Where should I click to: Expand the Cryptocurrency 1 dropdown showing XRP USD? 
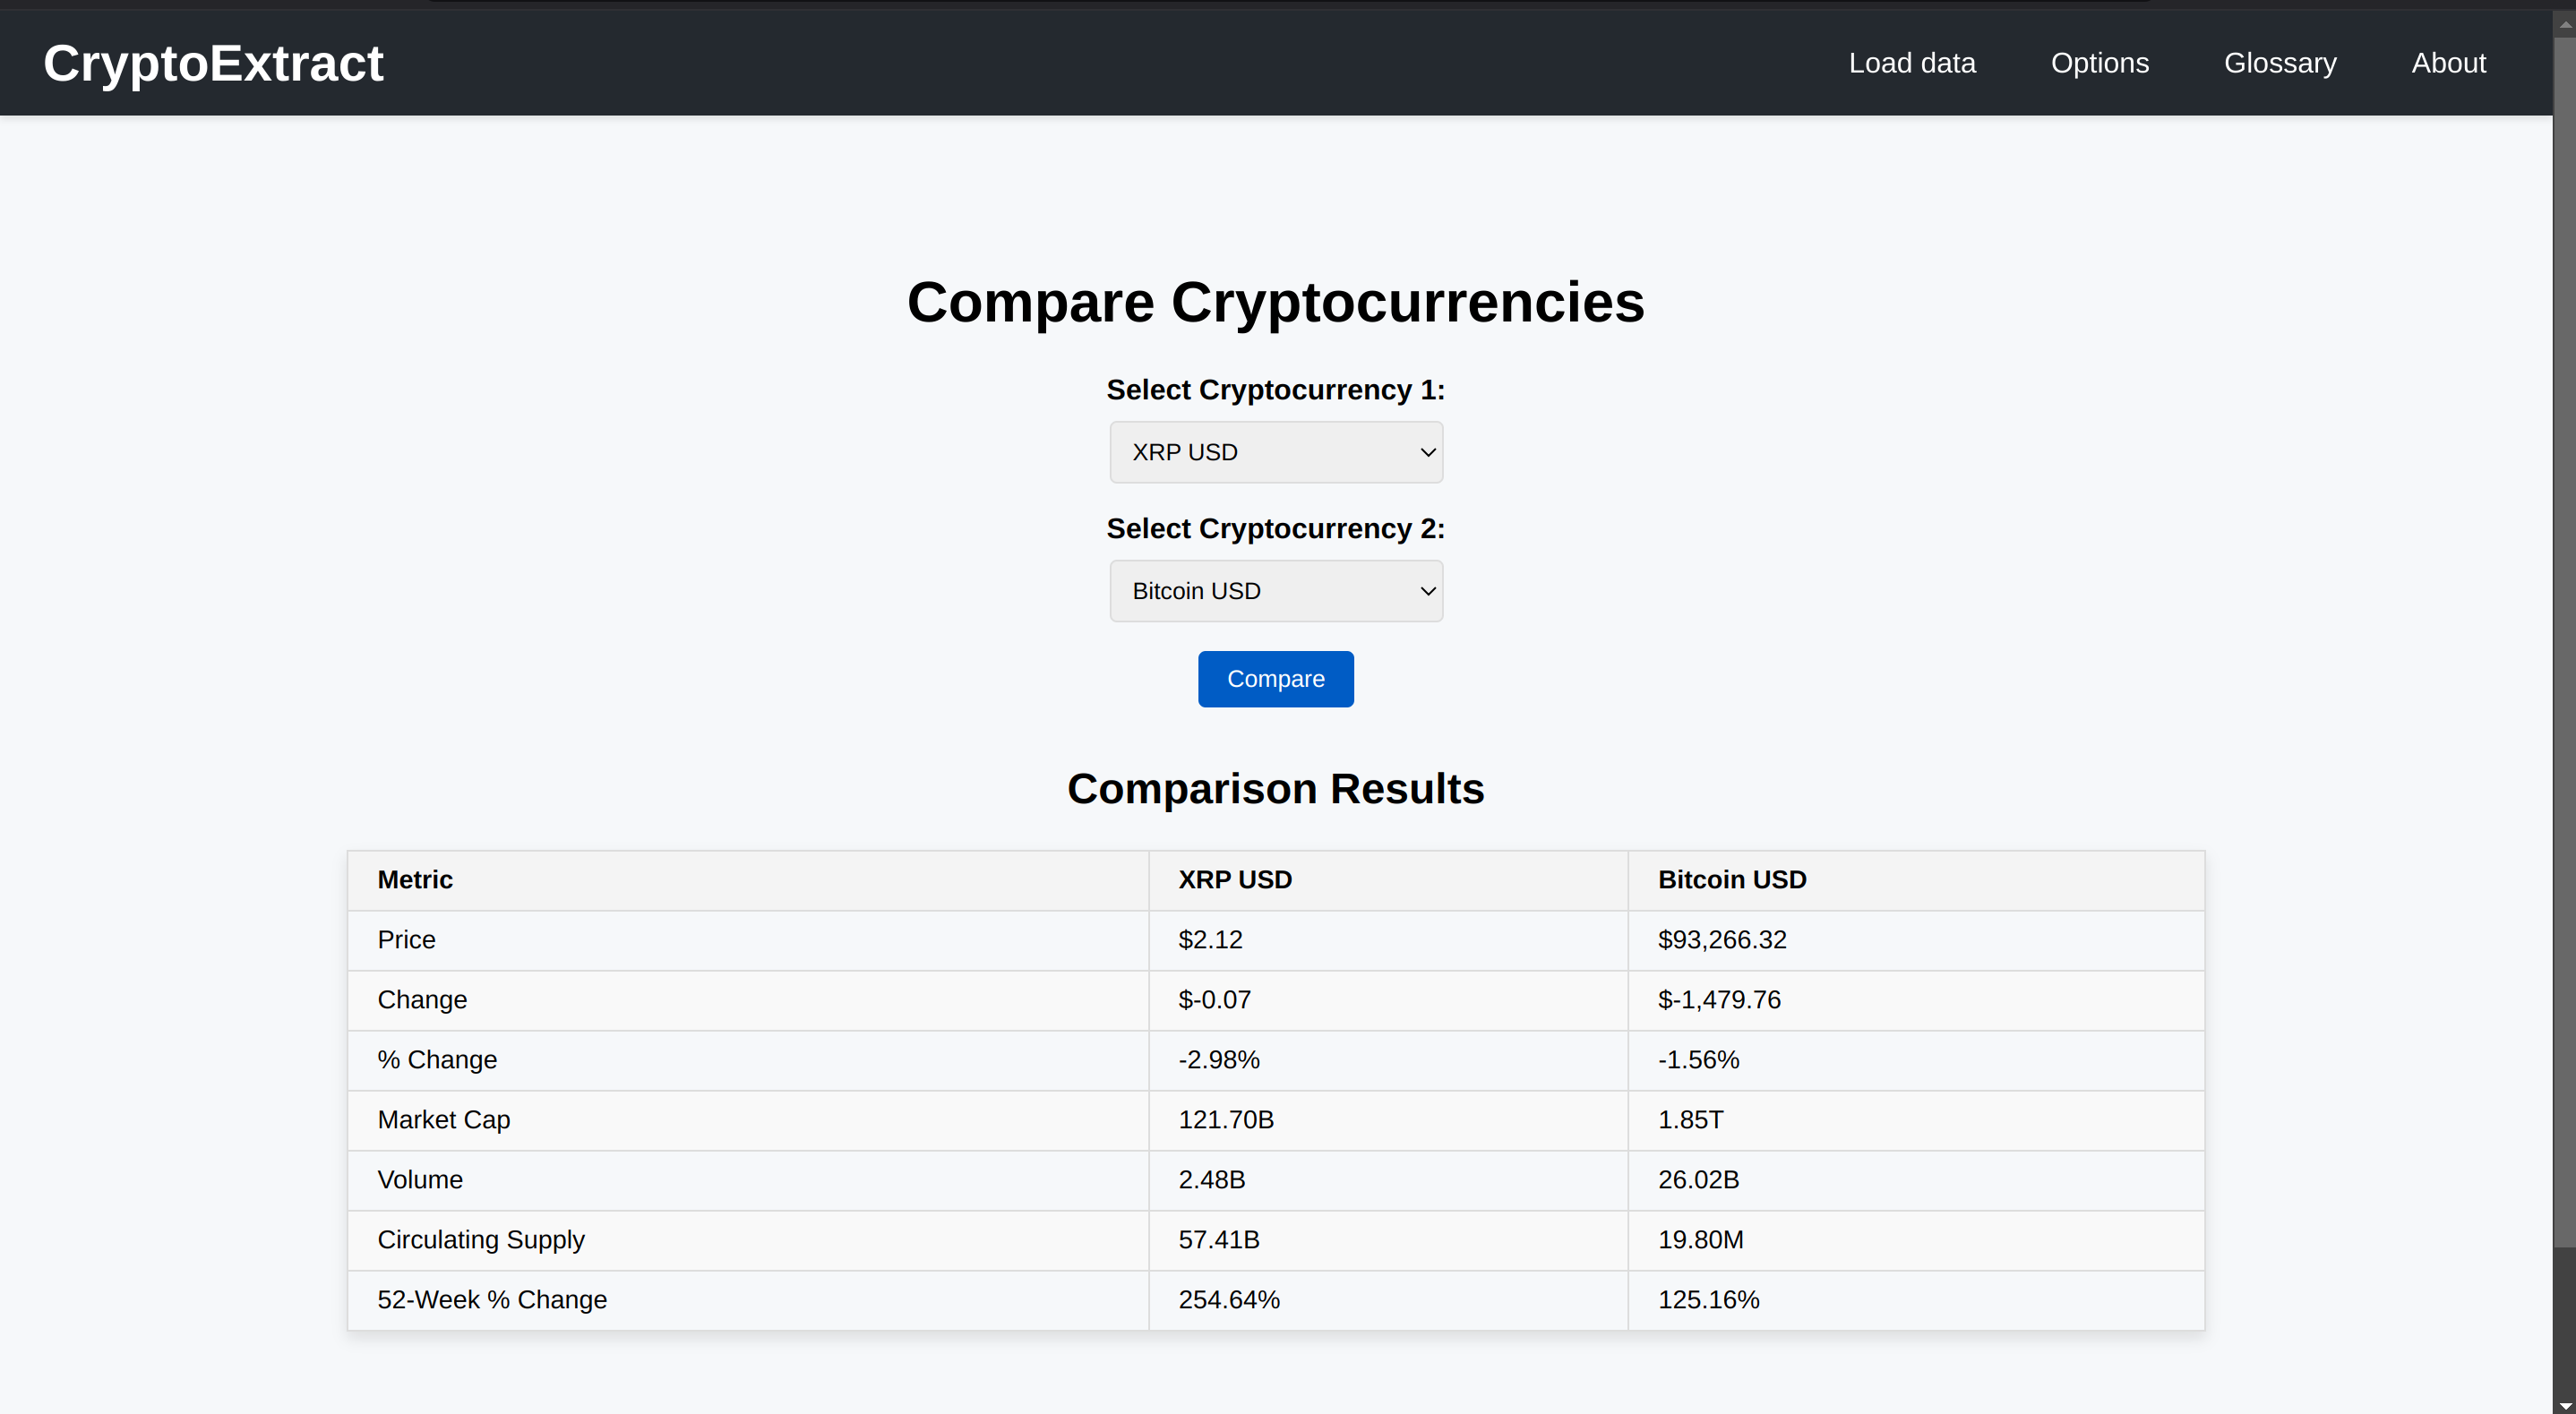pyautogui.click(x=1275, y=452)
